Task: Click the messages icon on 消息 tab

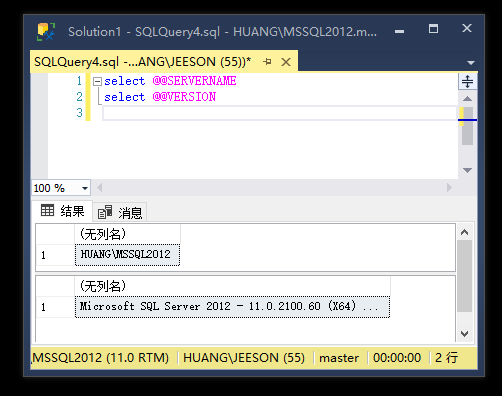Action: pyautogui.click(x=105, y=212)
